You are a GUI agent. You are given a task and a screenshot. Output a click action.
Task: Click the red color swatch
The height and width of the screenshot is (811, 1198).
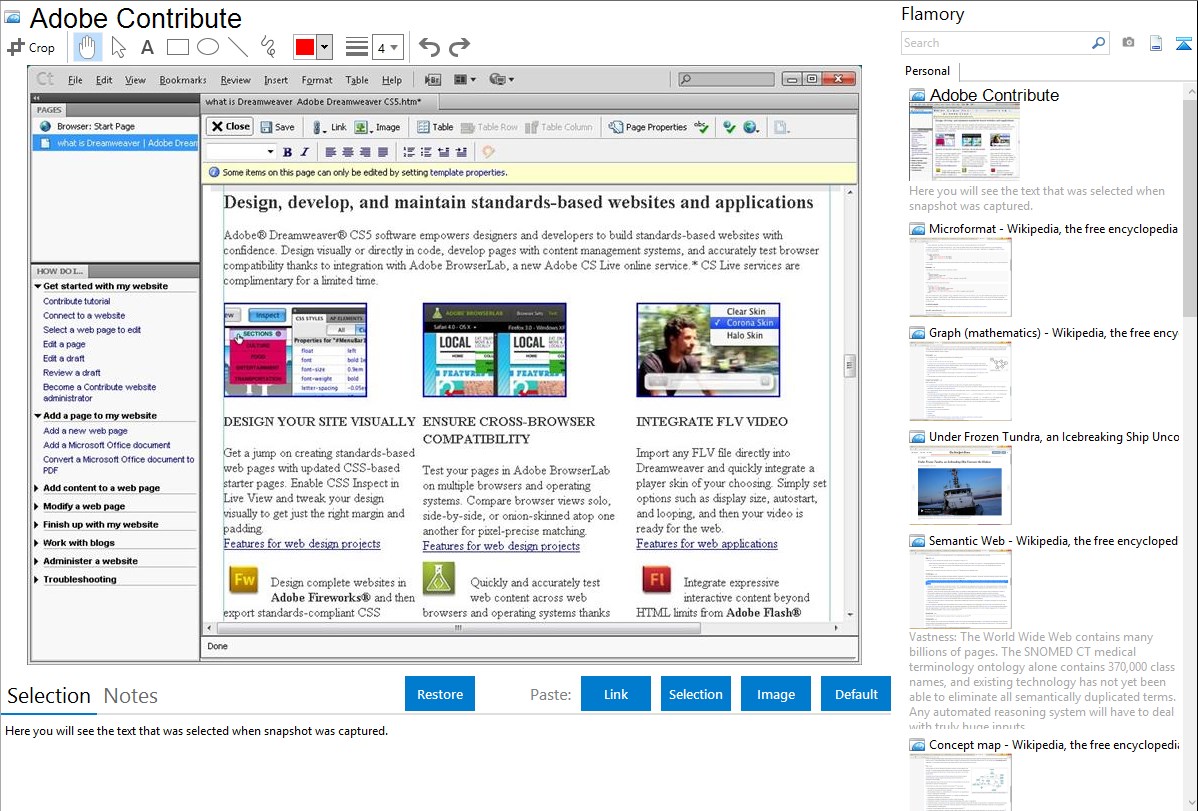[x=305, y=47]
